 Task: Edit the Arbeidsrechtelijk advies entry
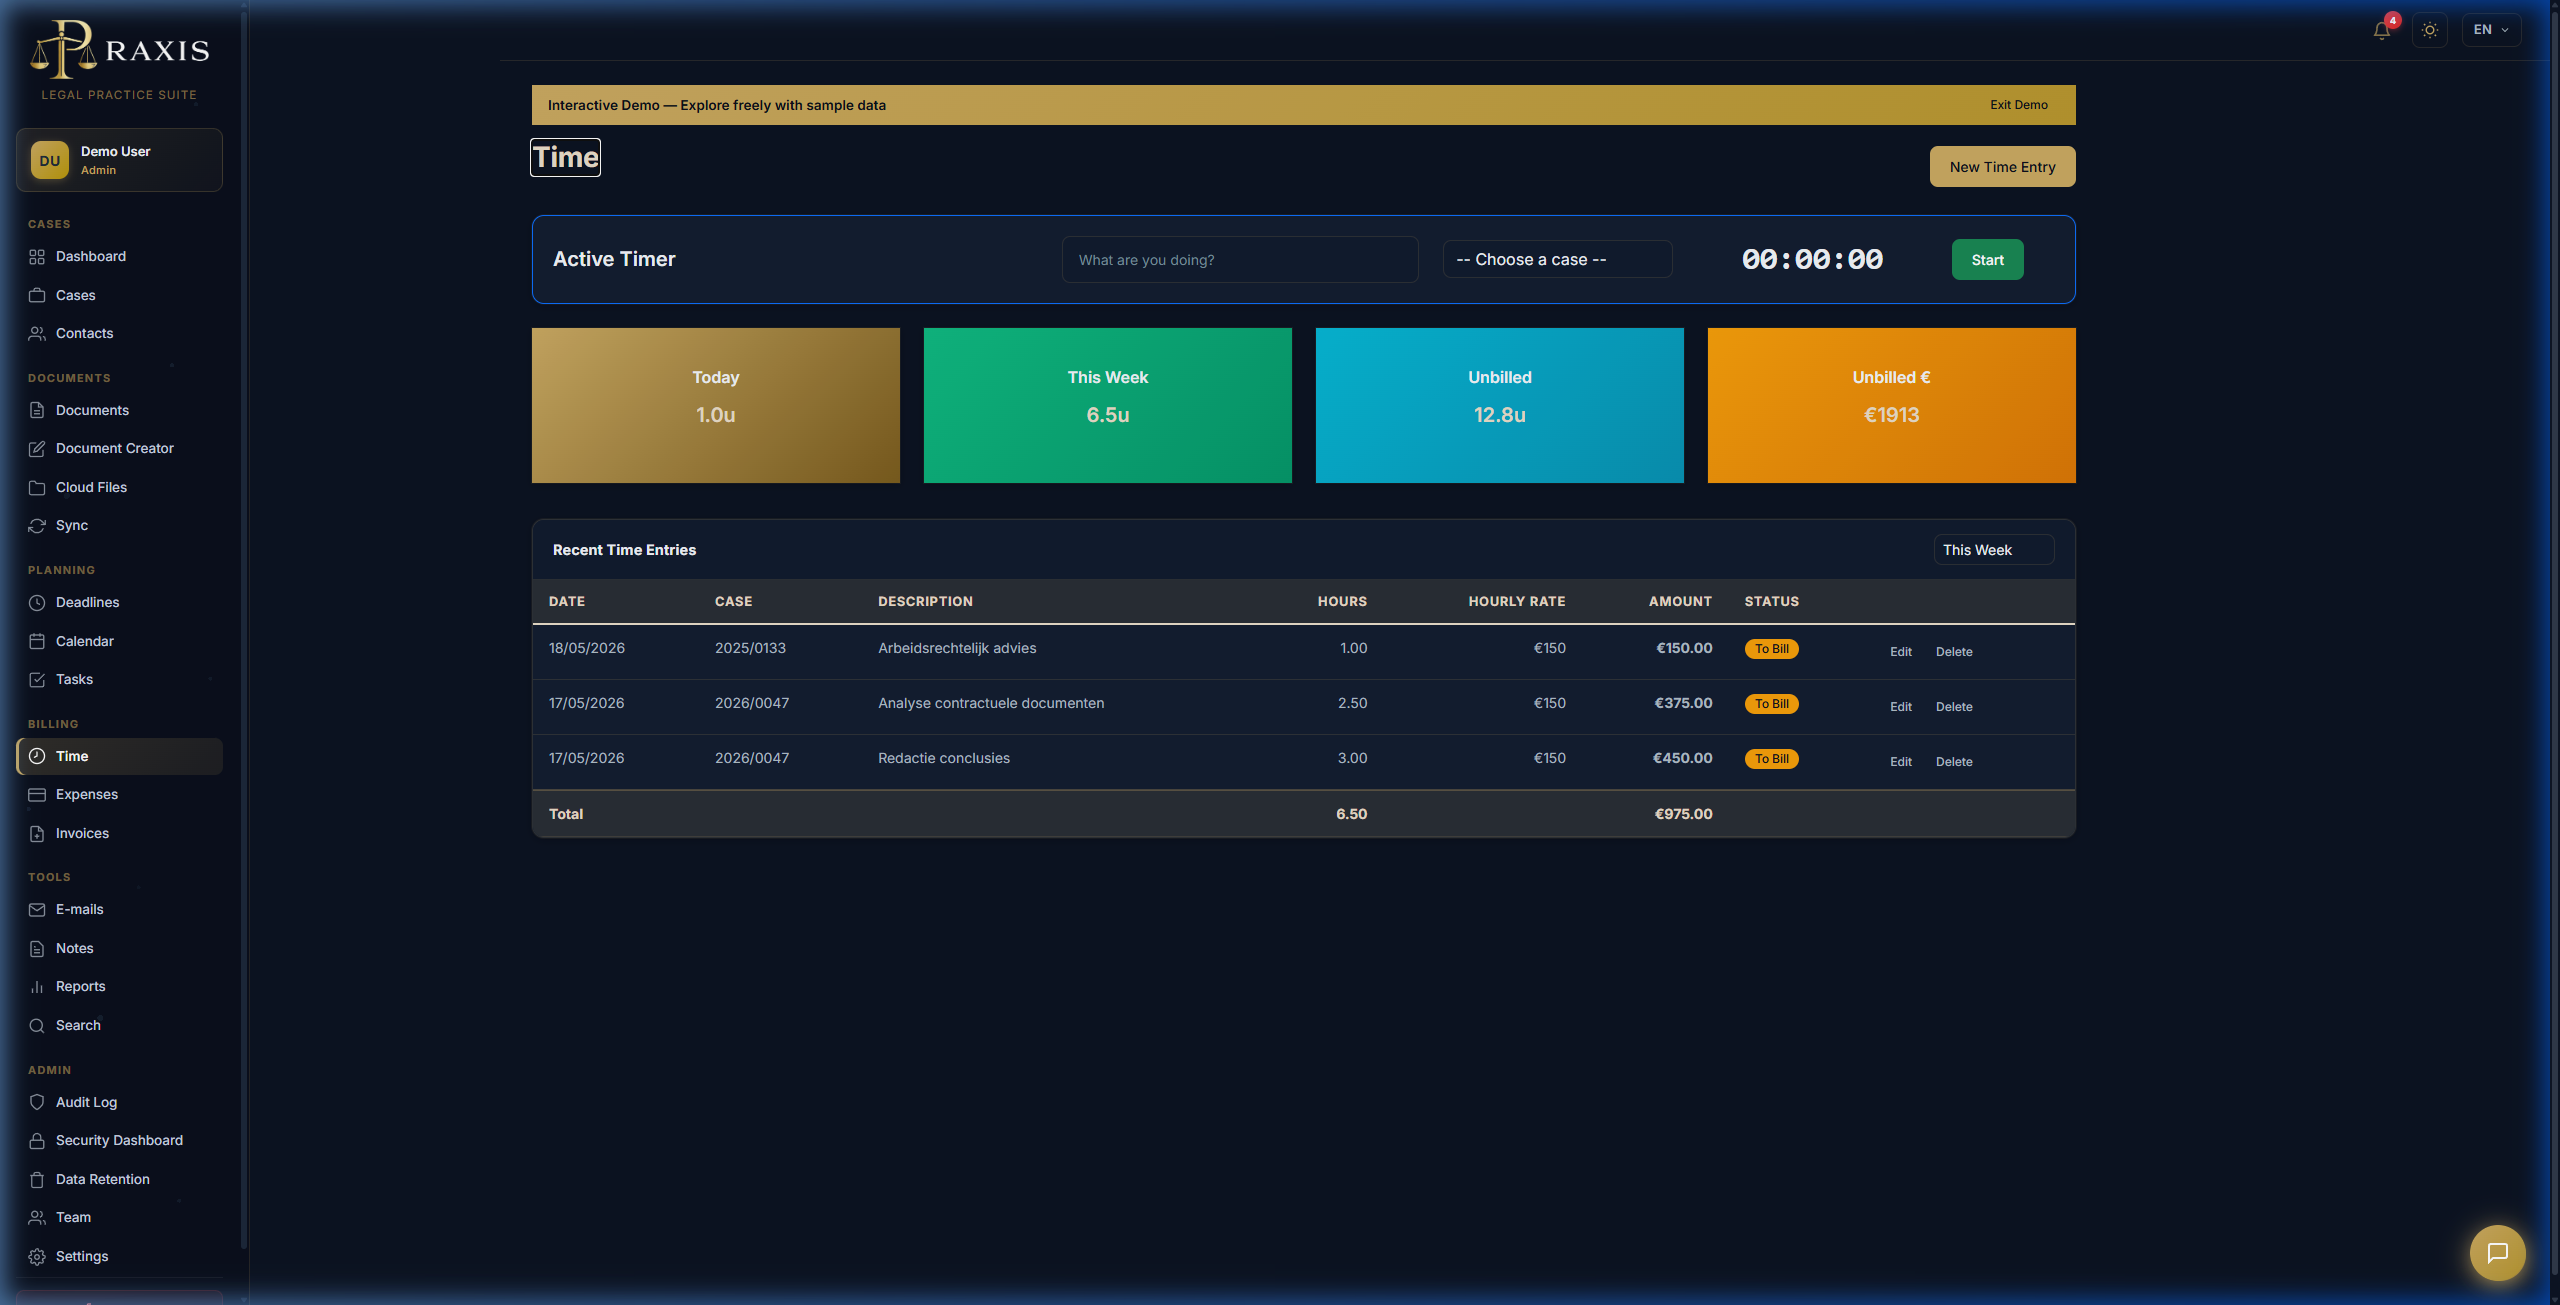pos(1900,652)
